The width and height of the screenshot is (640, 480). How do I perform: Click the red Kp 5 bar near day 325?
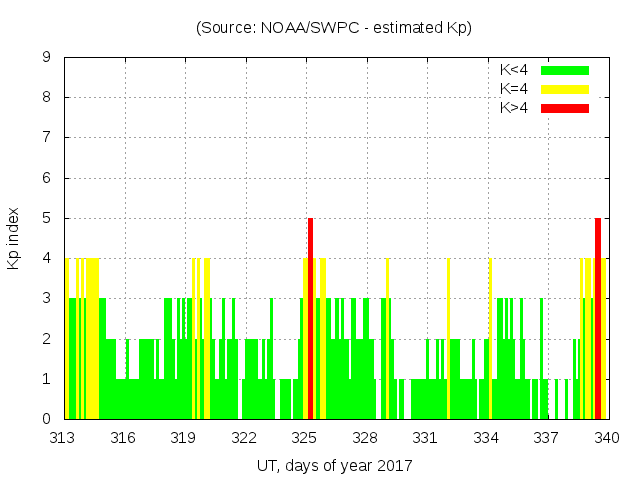coord(311,318)
